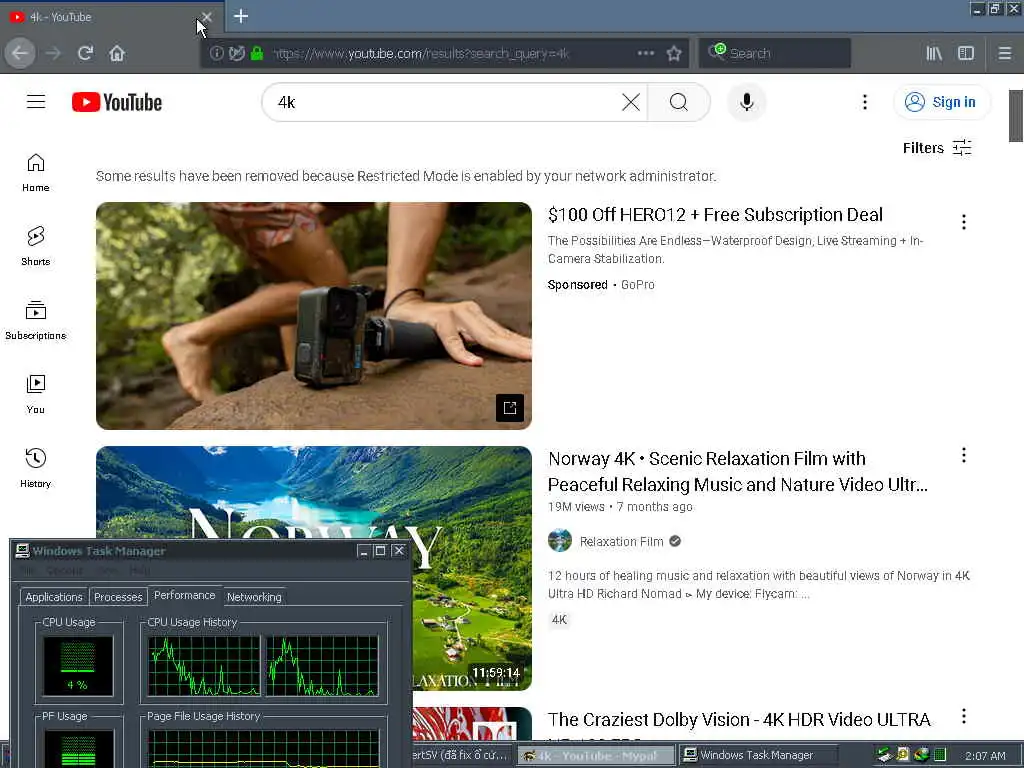Open the YouTube guide hamburger menu
The width and height of the screenshot is (1024, 768).
point(36,102)
